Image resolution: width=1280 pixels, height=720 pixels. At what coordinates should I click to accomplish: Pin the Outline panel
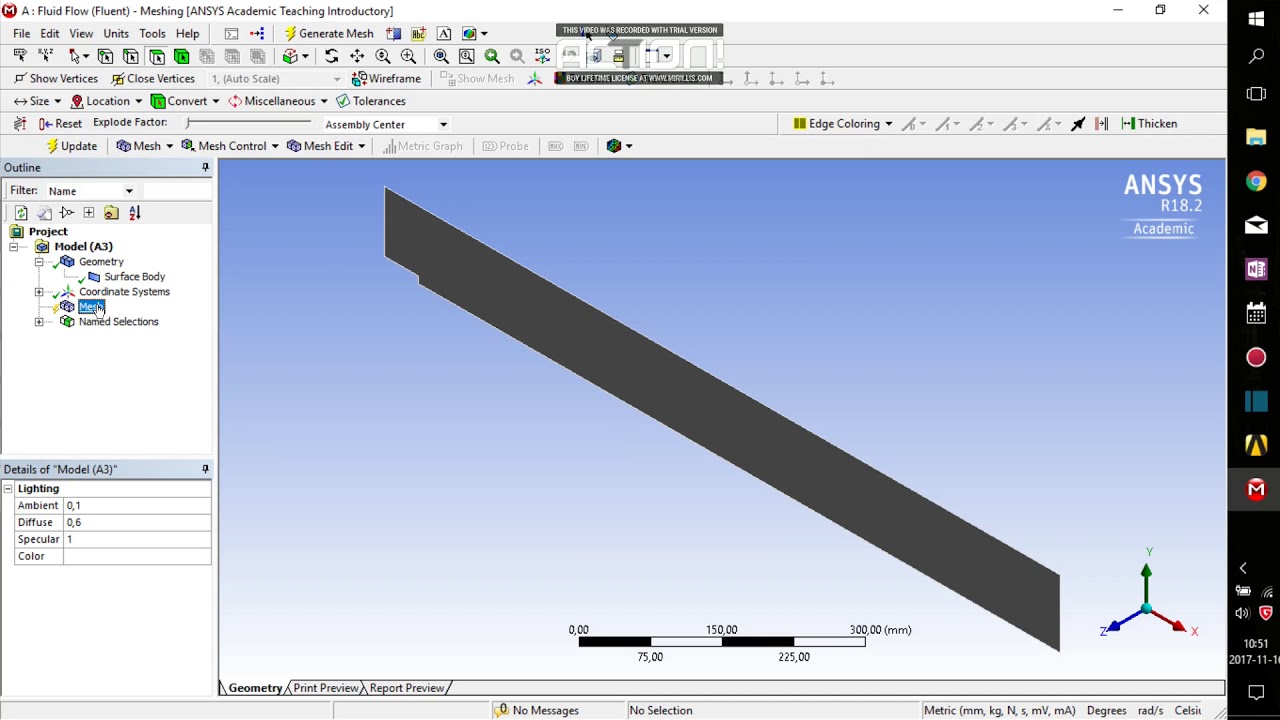(x=205, y=168)
